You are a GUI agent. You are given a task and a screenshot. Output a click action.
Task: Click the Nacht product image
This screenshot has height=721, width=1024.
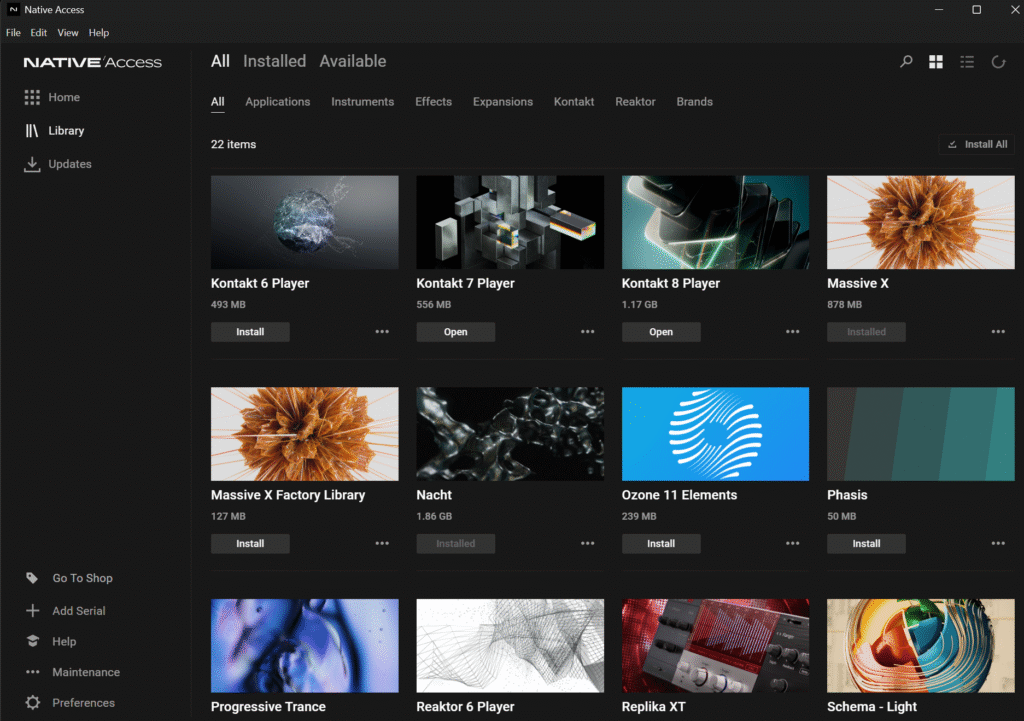tap(510, 434)
